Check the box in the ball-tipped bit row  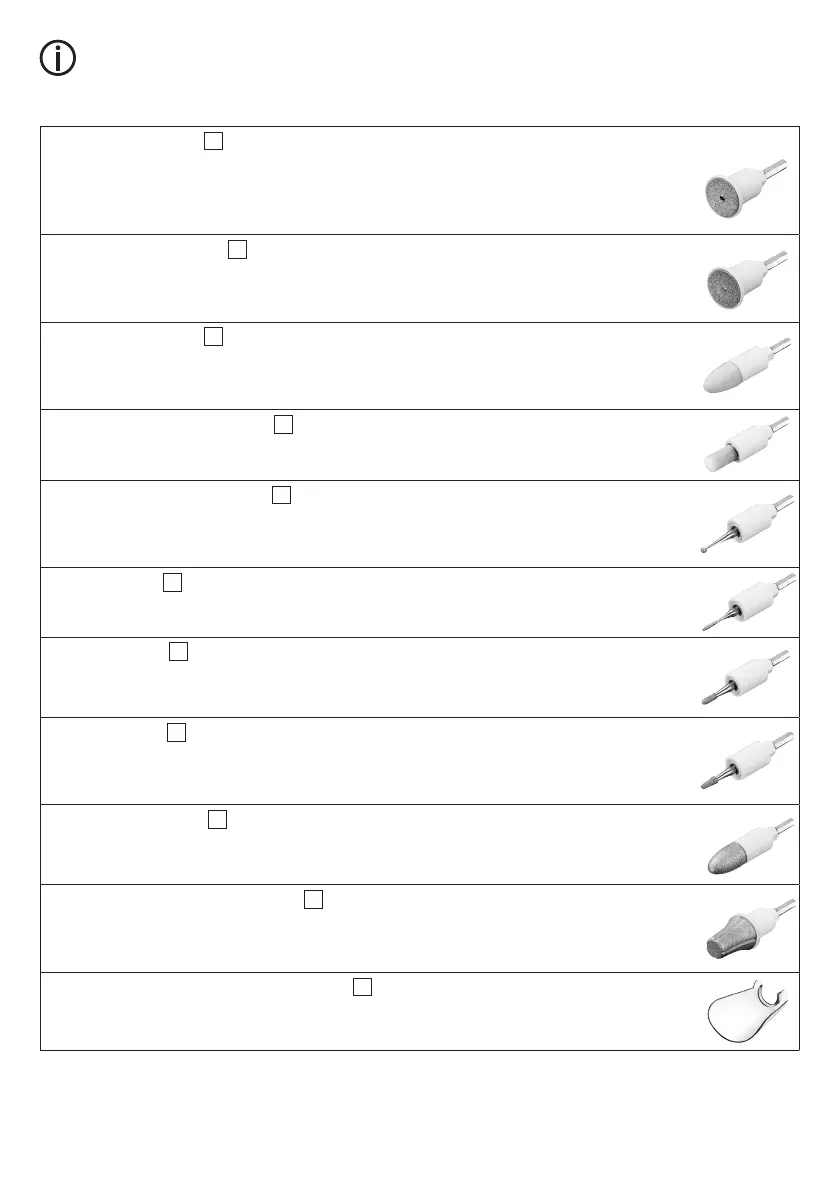coord(281,495)
